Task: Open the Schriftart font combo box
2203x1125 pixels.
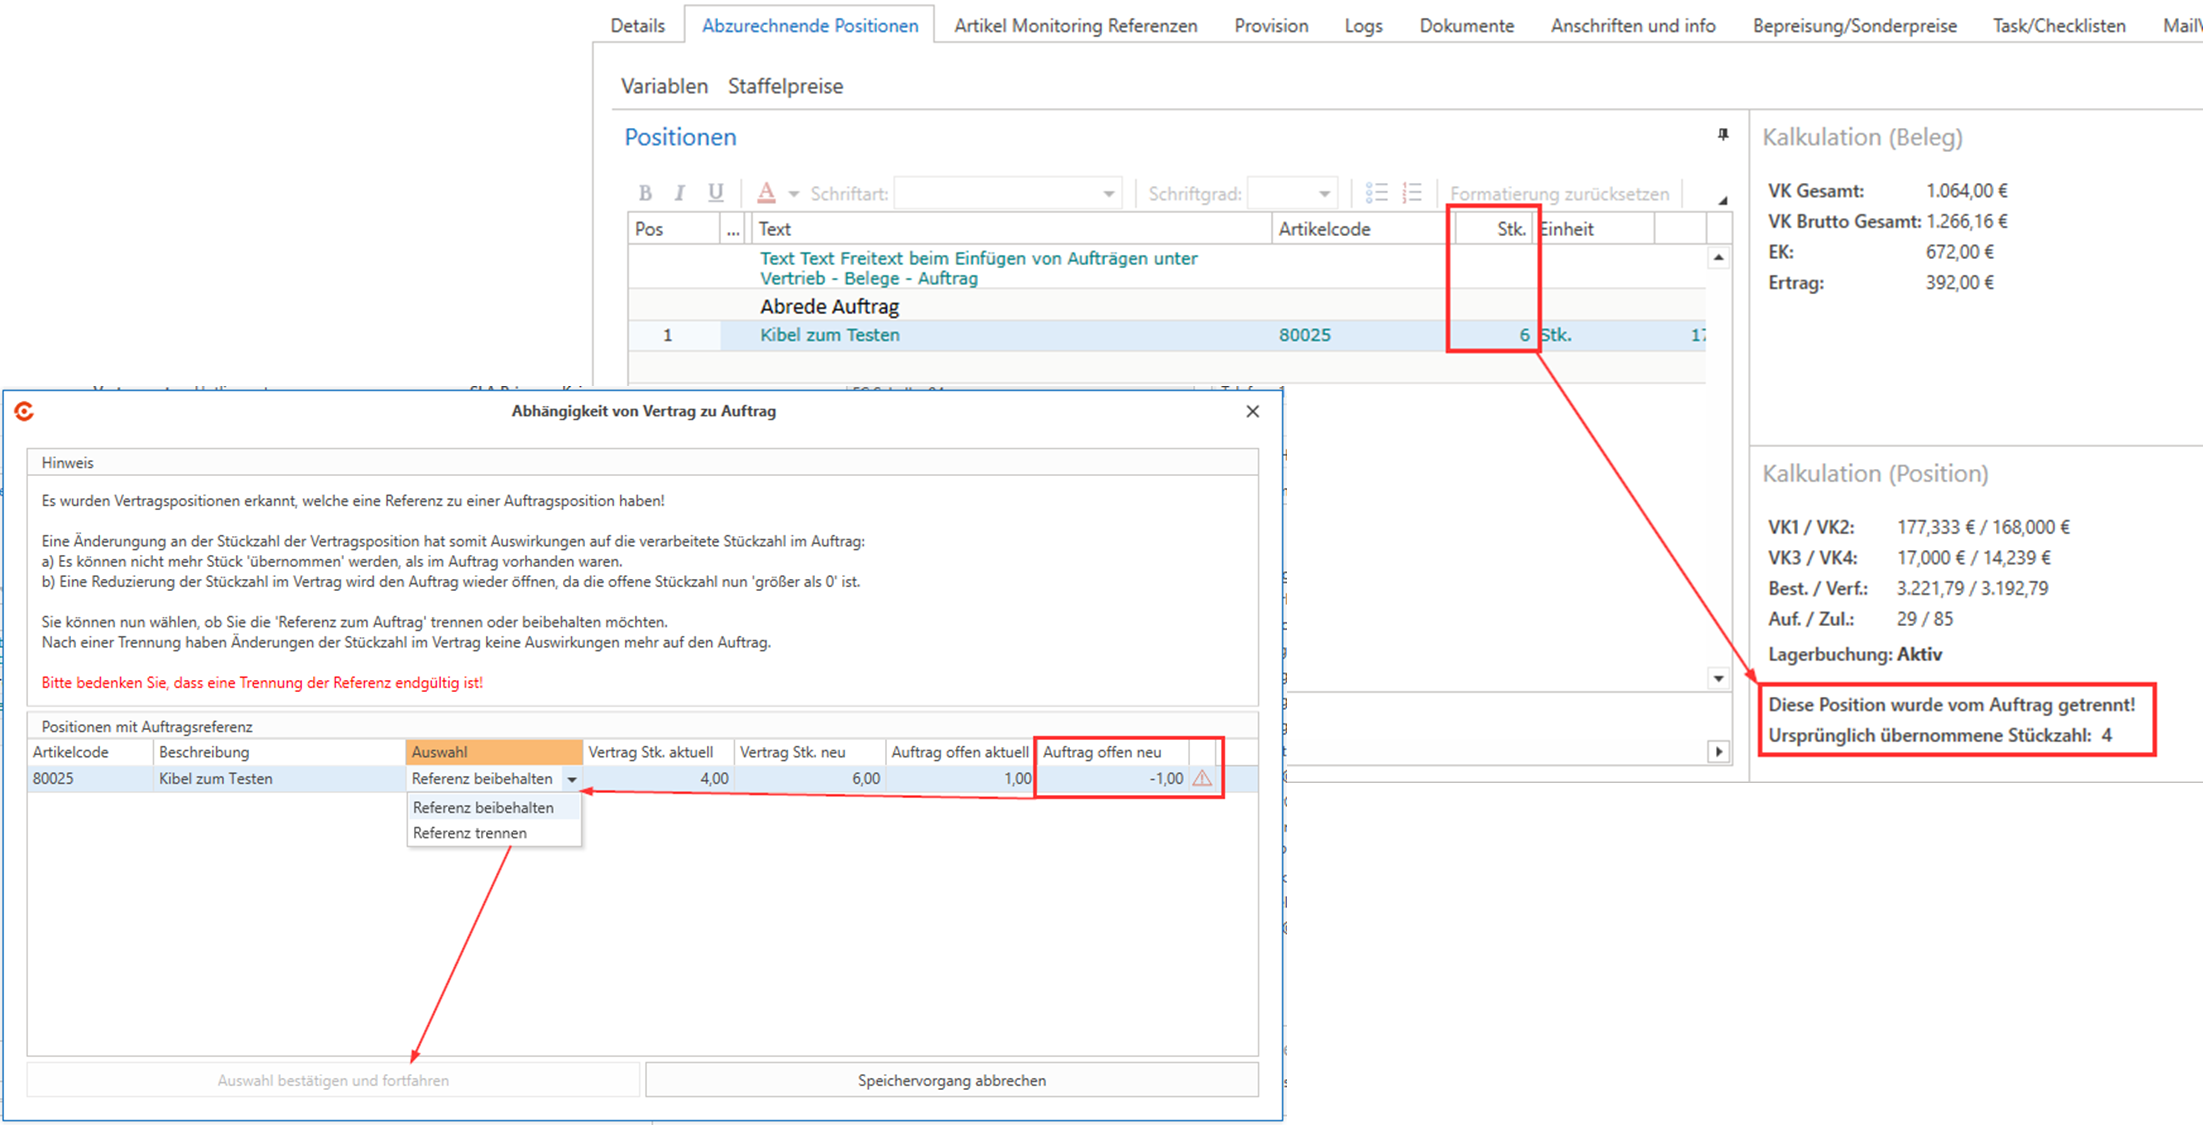Action: click(1007, 193)
